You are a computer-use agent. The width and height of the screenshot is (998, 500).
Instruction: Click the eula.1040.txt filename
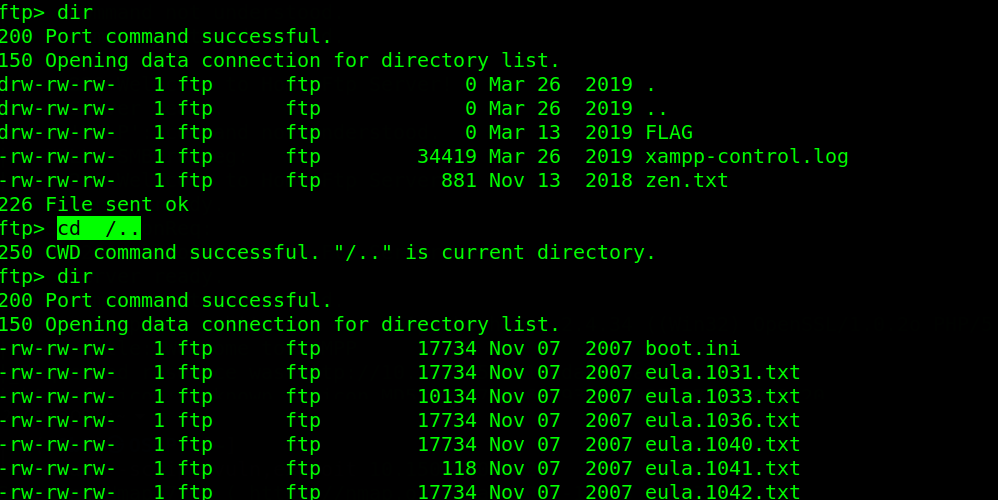tap(722, 444)
